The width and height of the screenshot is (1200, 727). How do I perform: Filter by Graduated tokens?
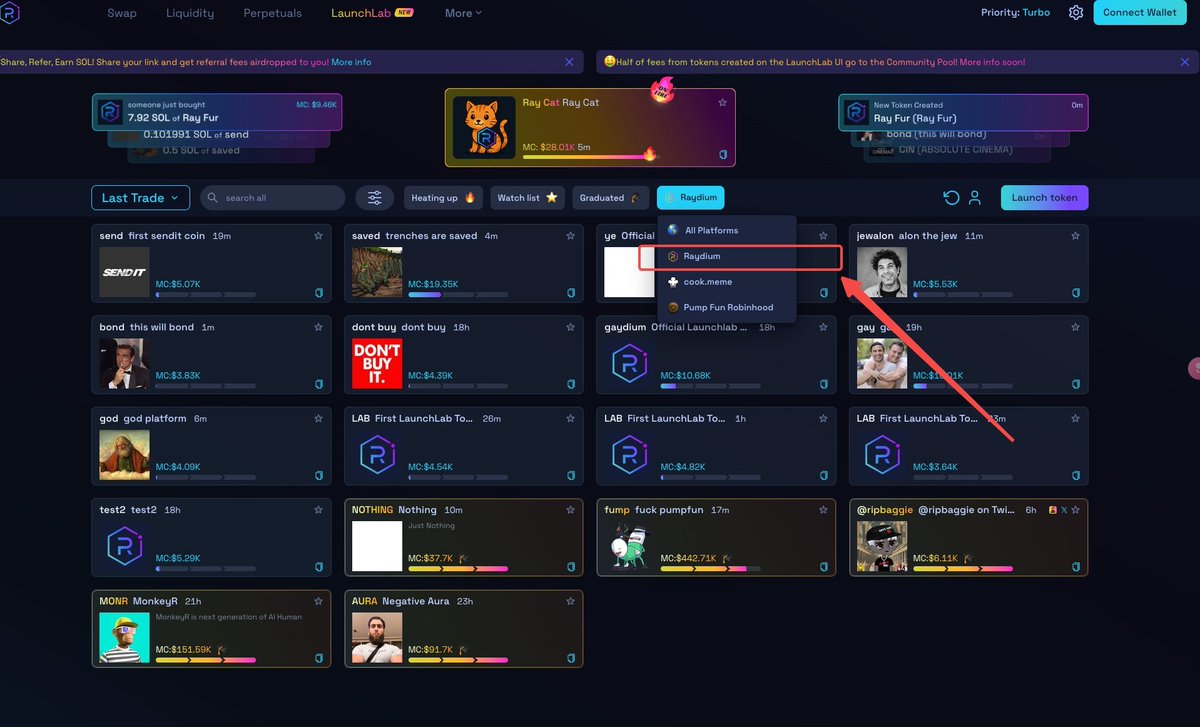click(x=610, y=198)
